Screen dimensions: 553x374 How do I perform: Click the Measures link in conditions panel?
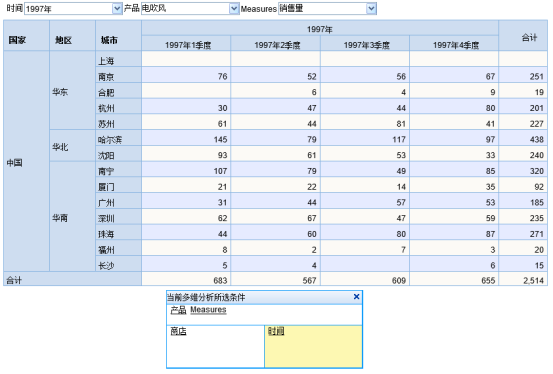pyautogui.click(x=208, y=310)
